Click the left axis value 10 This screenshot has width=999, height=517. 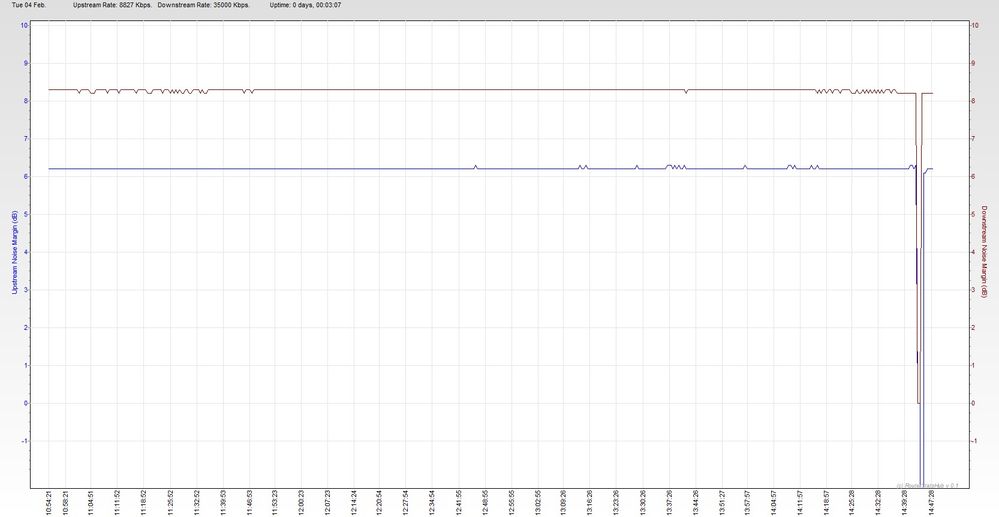(24, 25)
